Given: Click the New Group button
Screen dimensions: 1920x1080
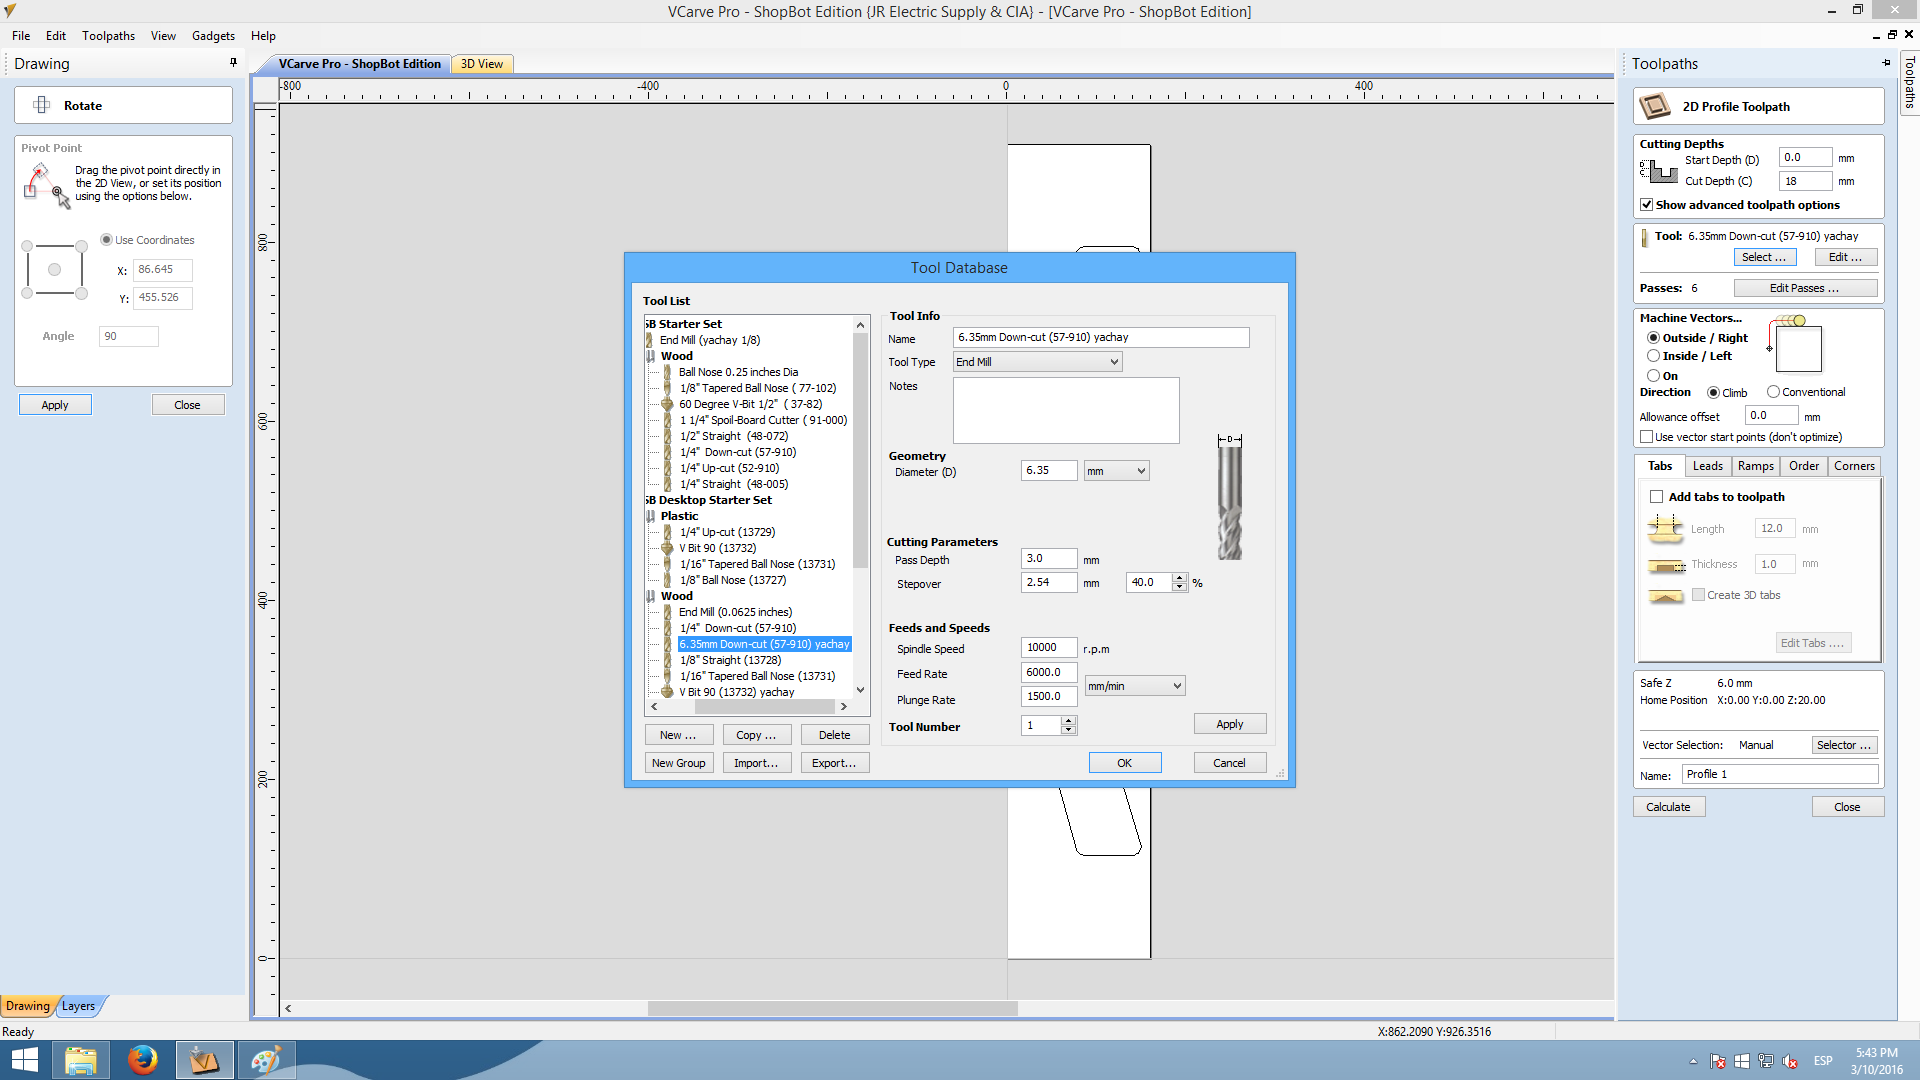Looking at the screenshot, I should point(678,763).
